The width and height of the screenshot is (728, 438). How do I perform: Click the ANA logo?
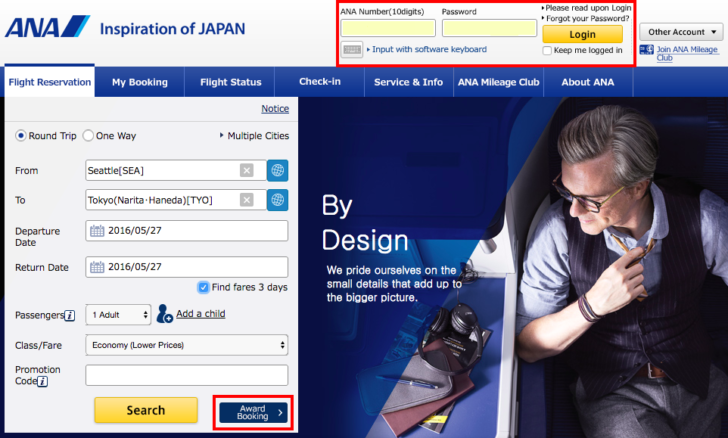pyautogui.click(x=47, y=26)
